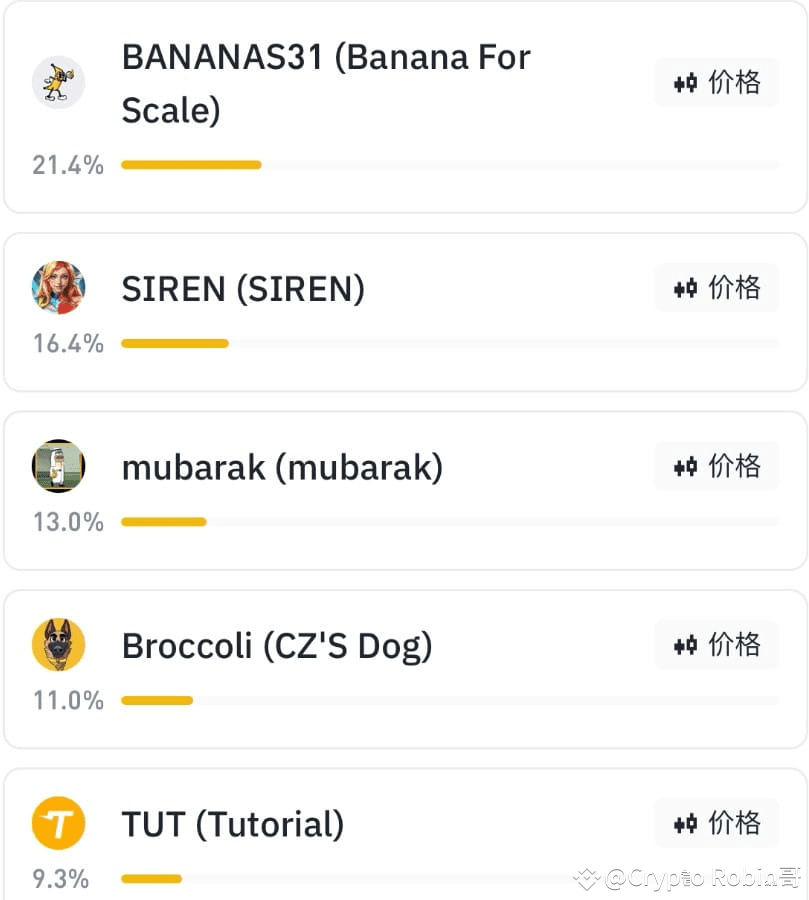This screenshot has width=809, height=900.
Task: Select the SIREN (SIREN) token name
Action: pyautogui.click(x=243, y=289)
